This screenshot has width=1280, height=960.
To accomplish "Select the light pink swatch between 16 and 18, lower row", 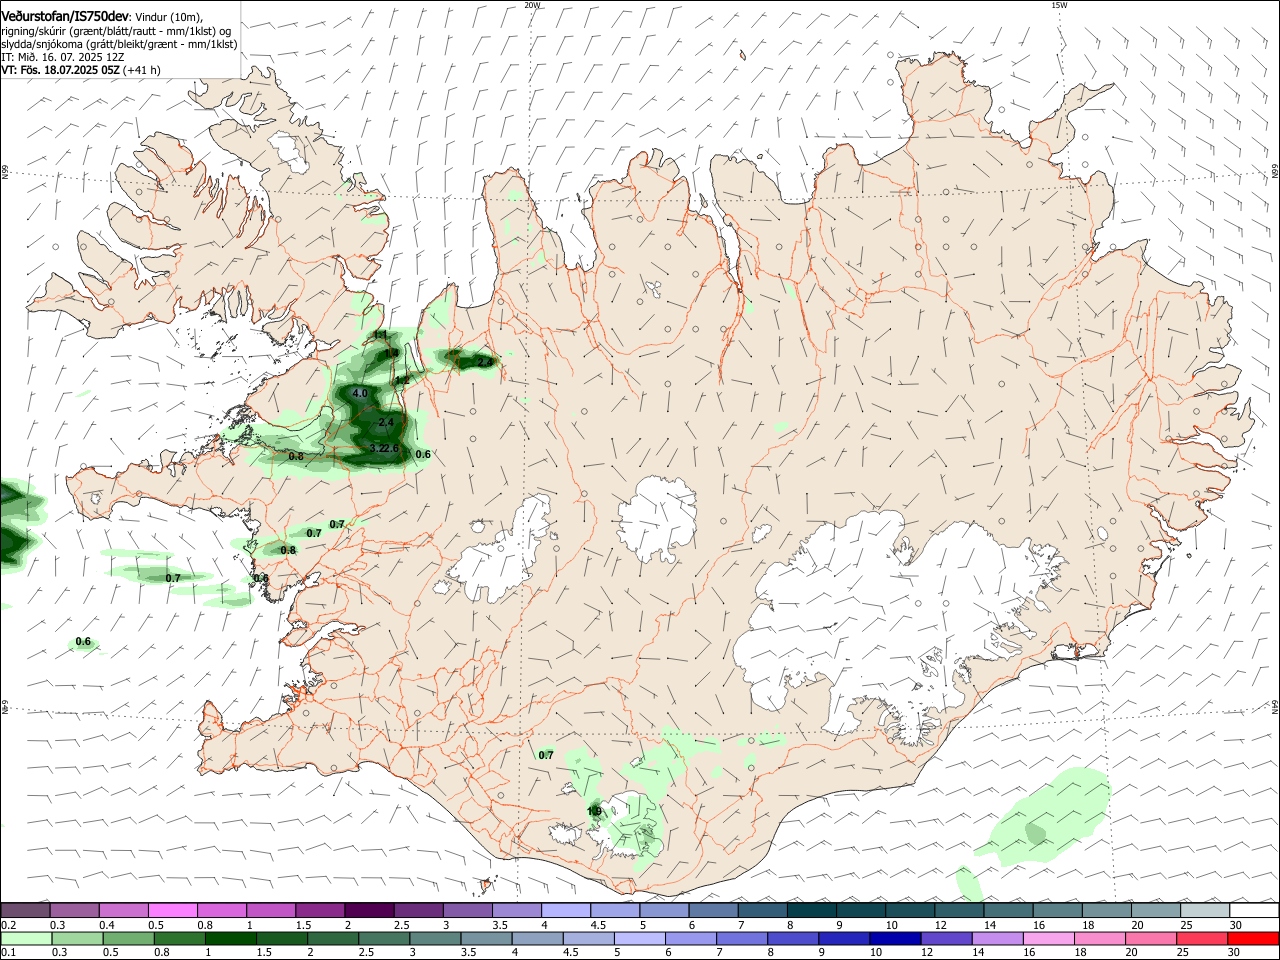I will 1048,938.
